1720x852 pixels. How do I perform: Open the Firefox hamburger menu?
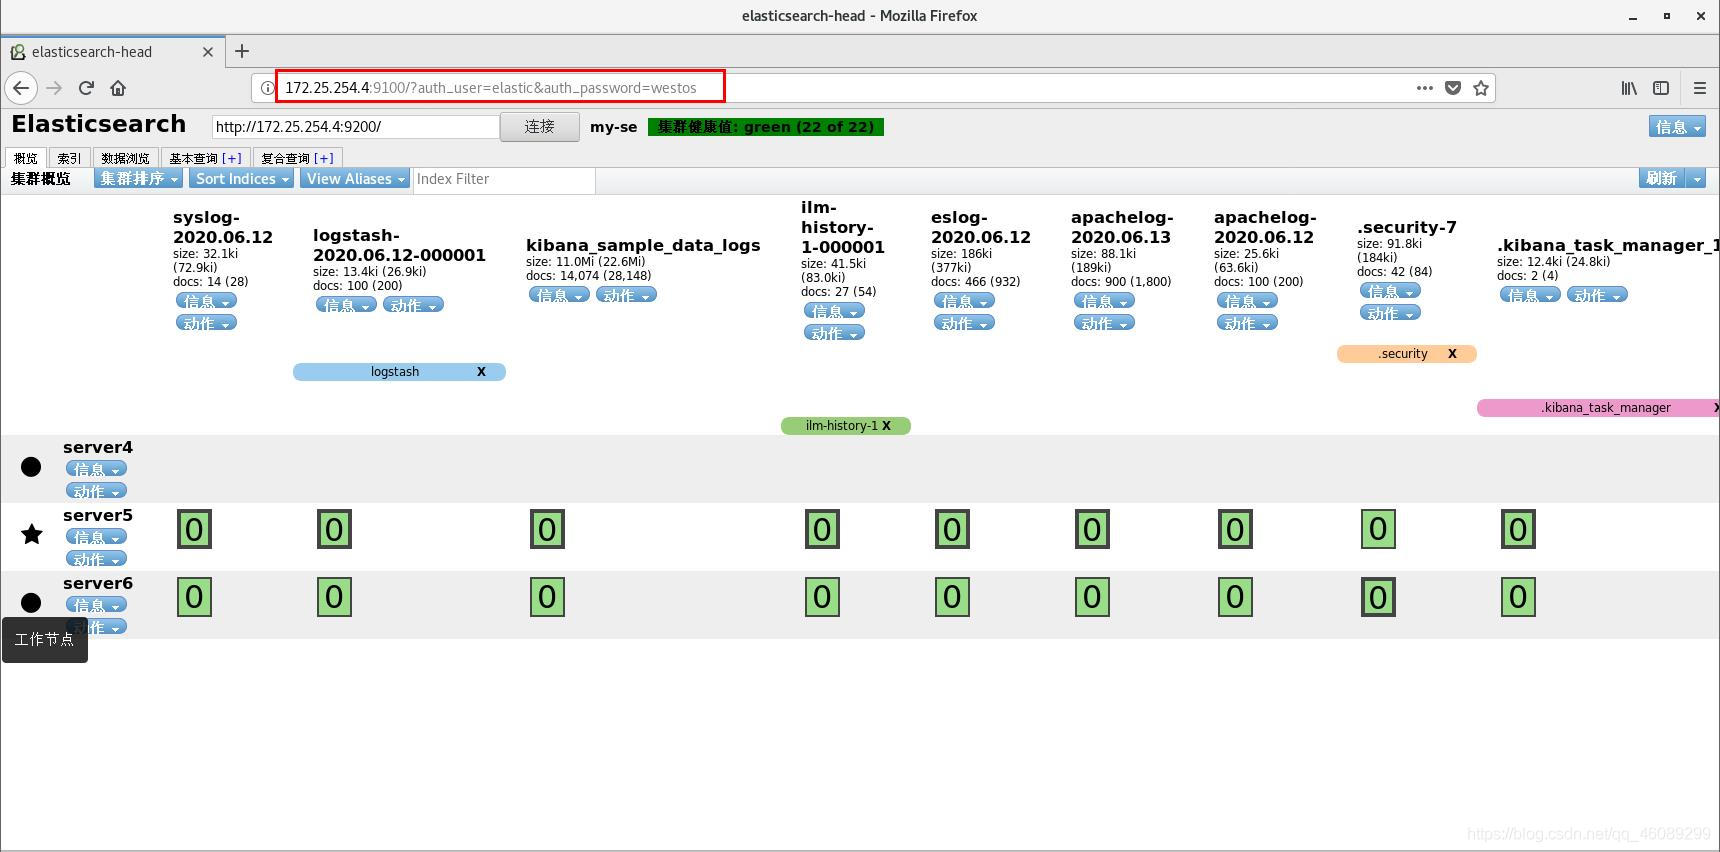[x=1699, y=88]
